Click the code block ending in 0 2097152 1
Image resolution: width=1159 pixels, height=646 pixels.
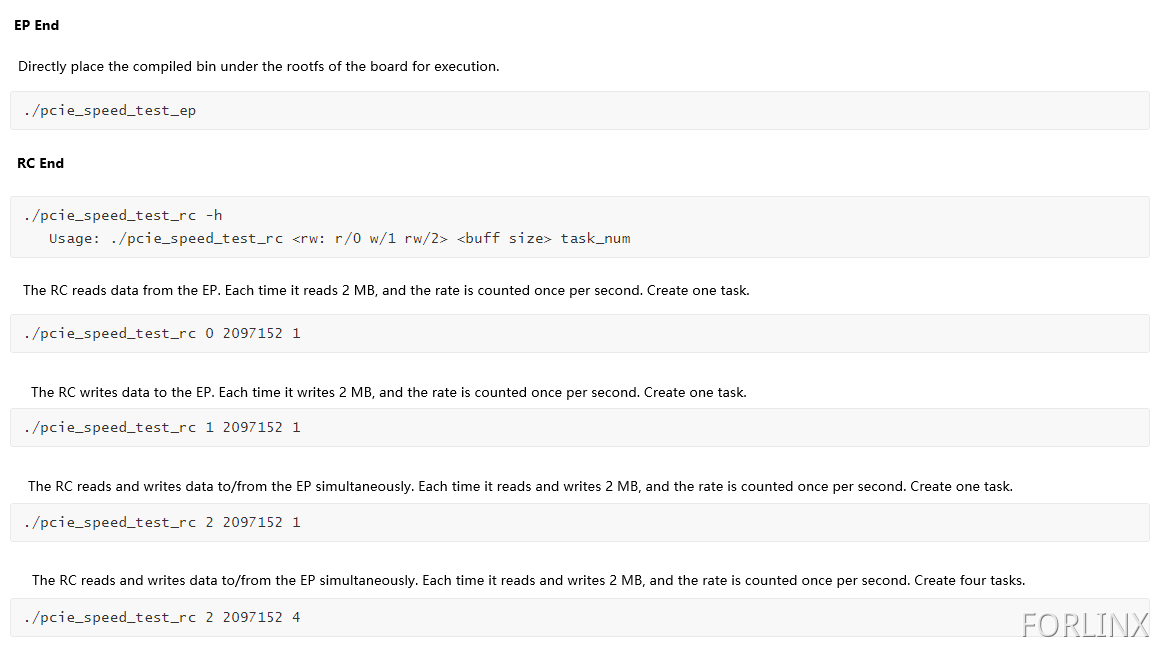click(580, 333)
